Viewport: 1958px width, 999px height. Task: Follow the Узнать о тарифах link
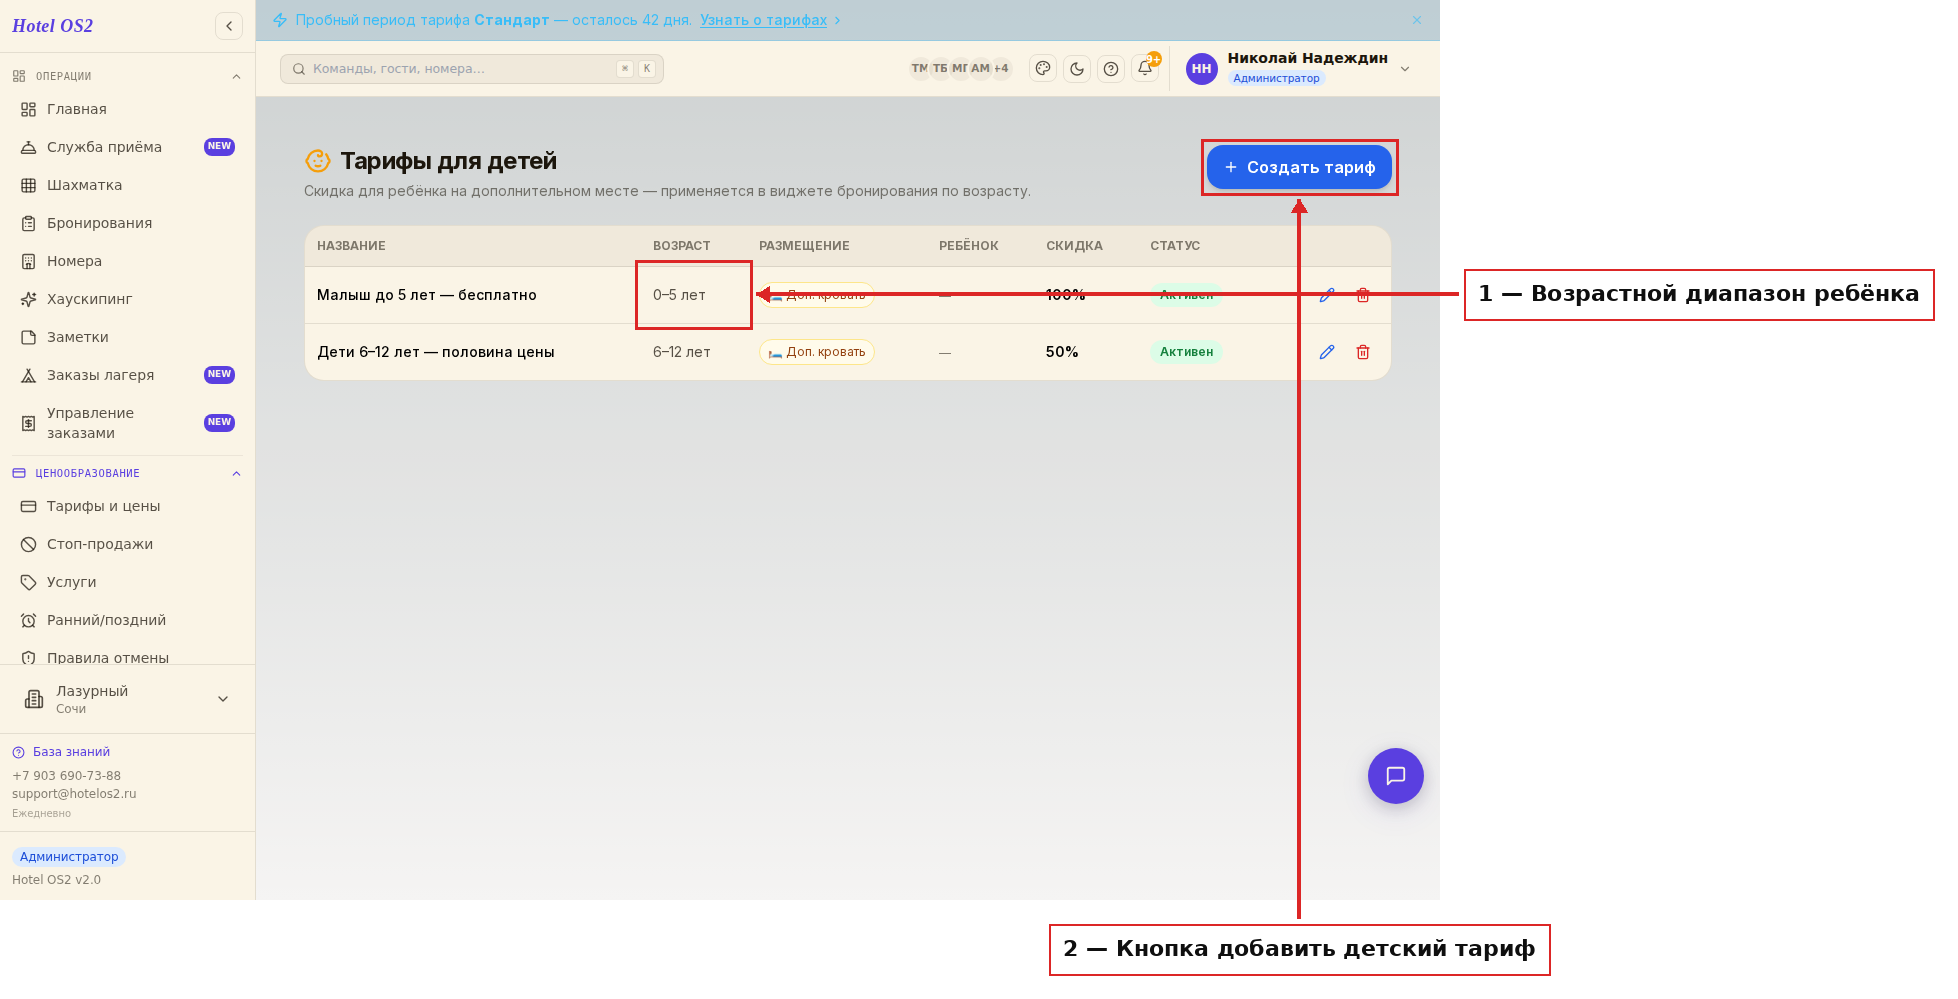763,20
